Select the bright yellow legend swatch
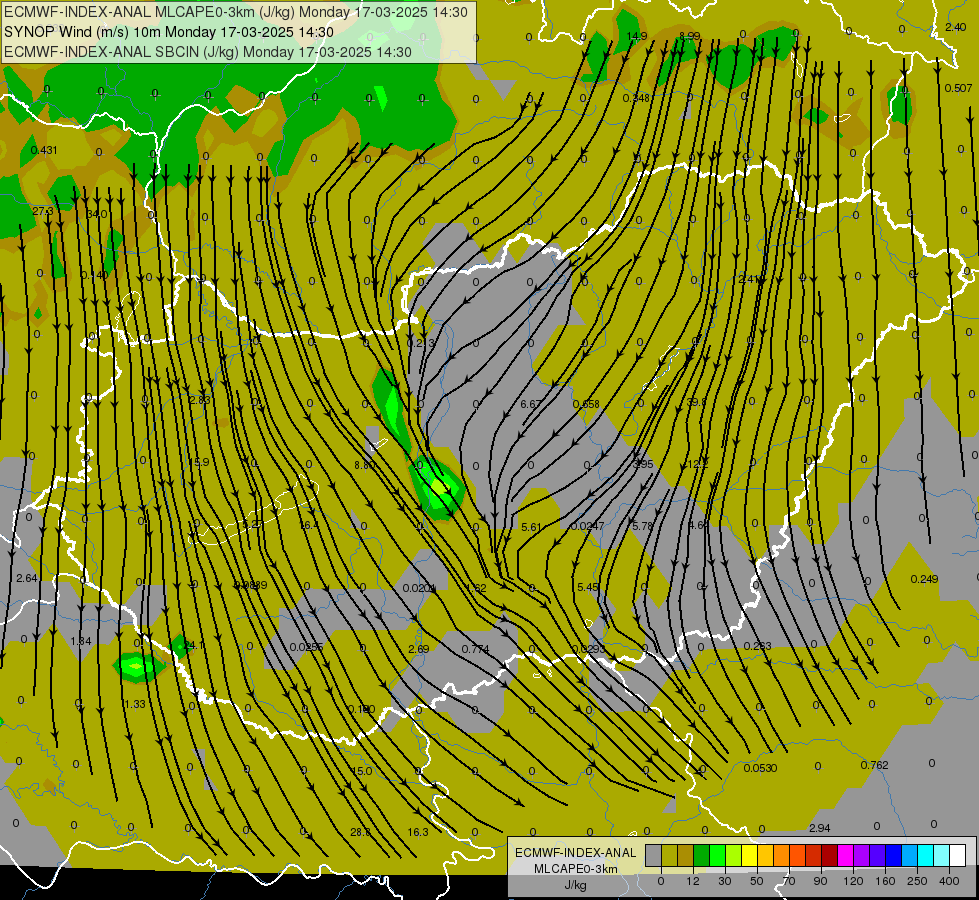 pos(749,856)
